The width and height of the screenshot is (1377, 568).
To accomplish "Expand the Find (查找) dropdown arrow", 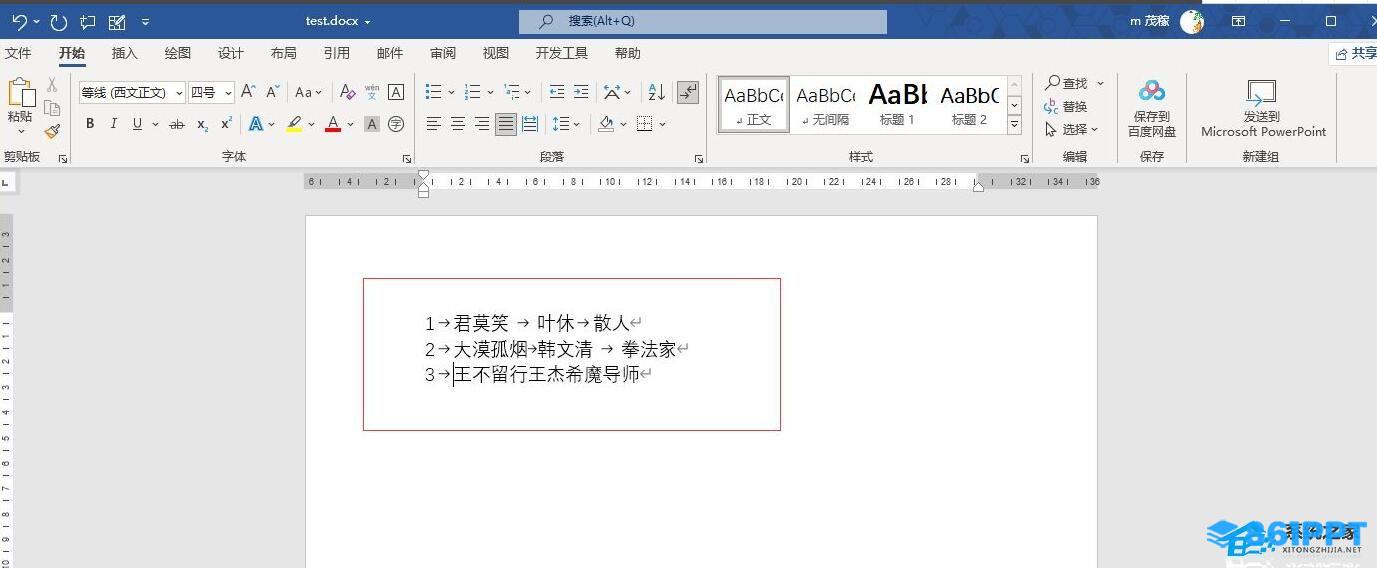I will pyautogui.click(x=1100, y=83).
